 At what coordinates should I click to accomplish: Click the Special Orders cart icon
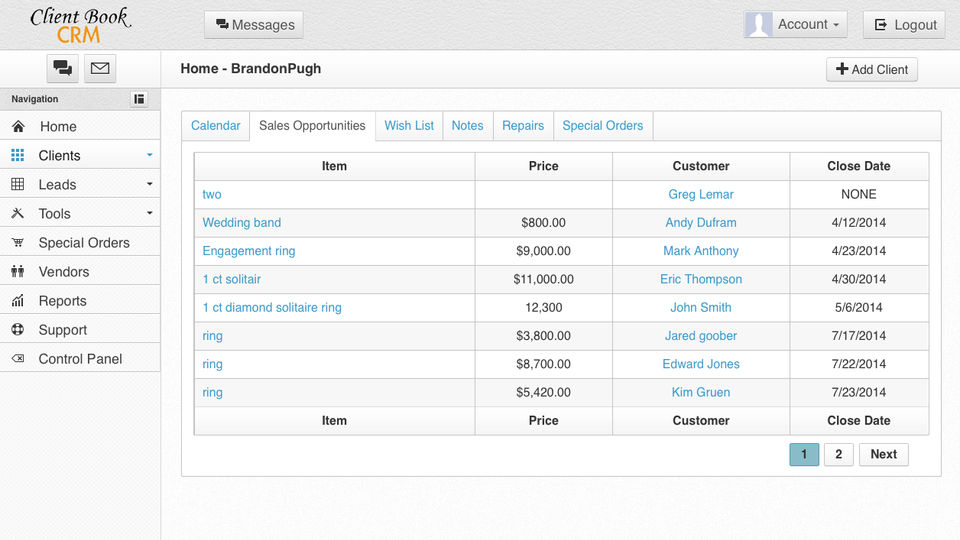pos(18,243)
